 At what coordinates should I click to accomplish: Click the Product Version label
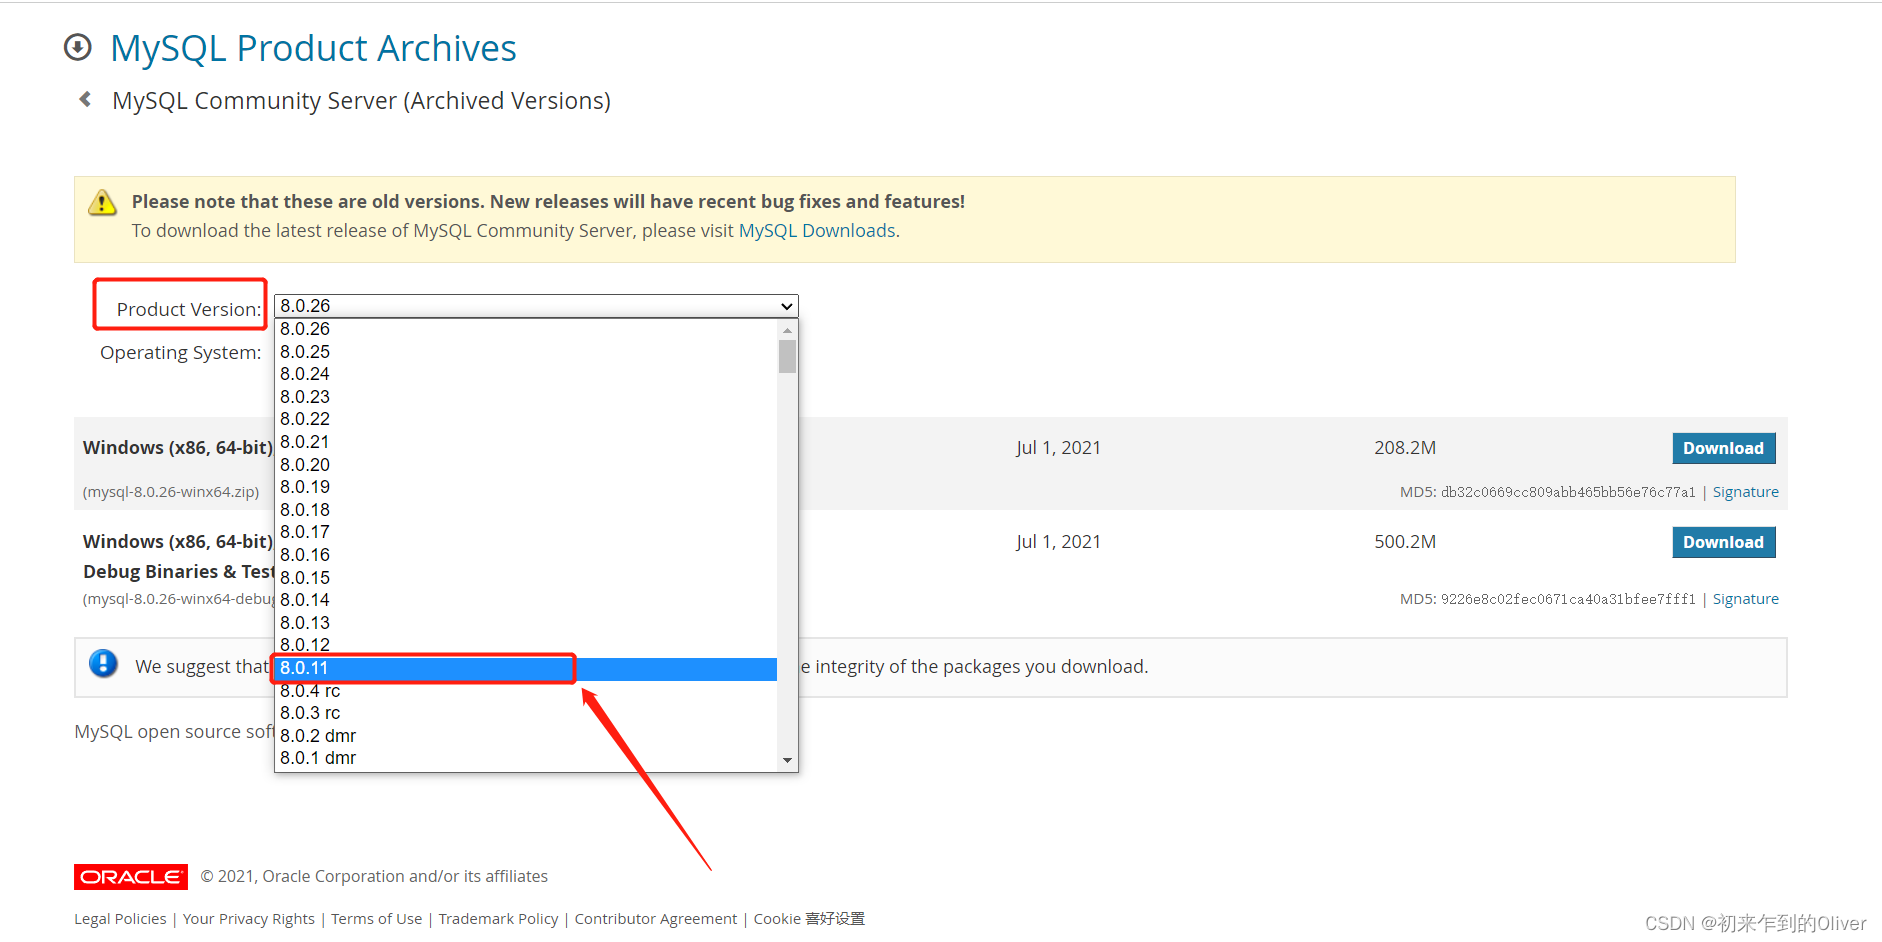coord(189,310)
